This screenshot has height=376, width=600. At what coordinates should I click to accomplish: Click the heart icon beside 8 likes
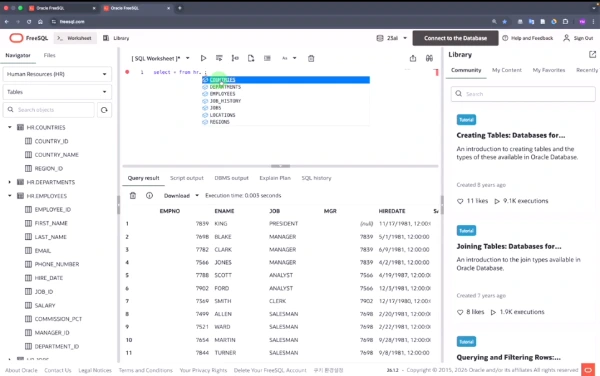point(460,312)
